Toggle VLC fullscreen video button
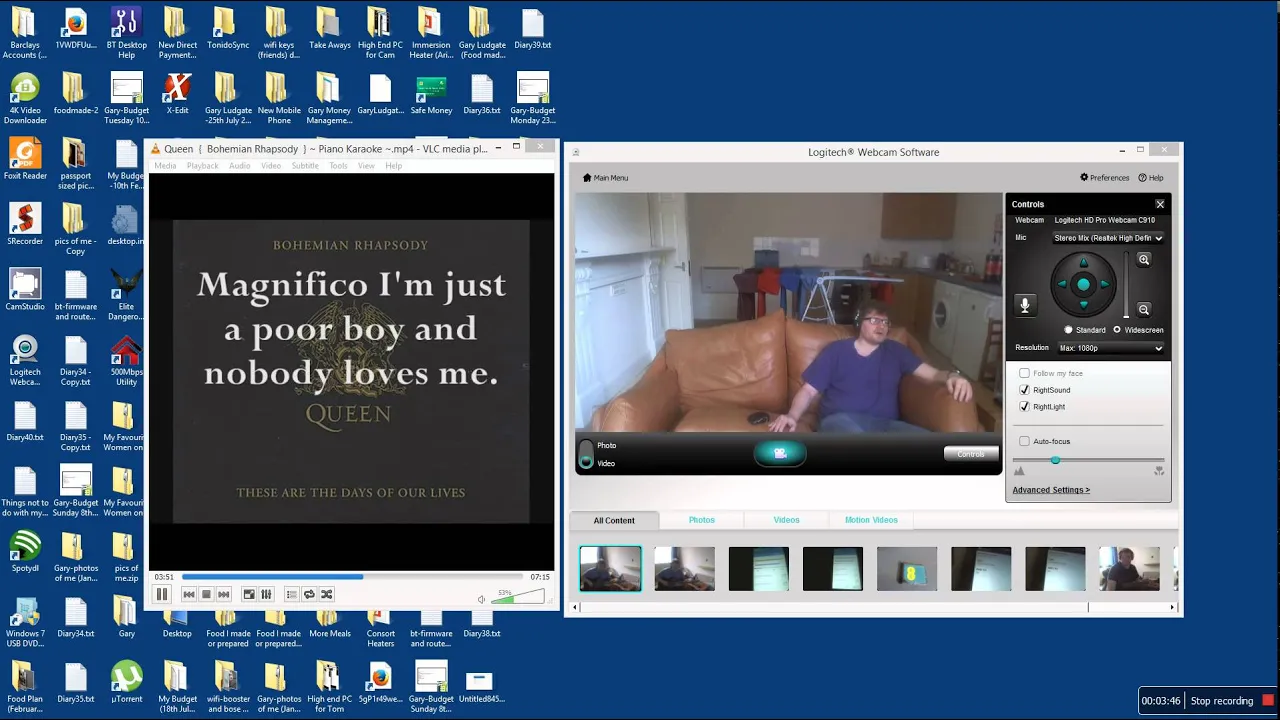1280x720 pixels. [x=249, y=594]
